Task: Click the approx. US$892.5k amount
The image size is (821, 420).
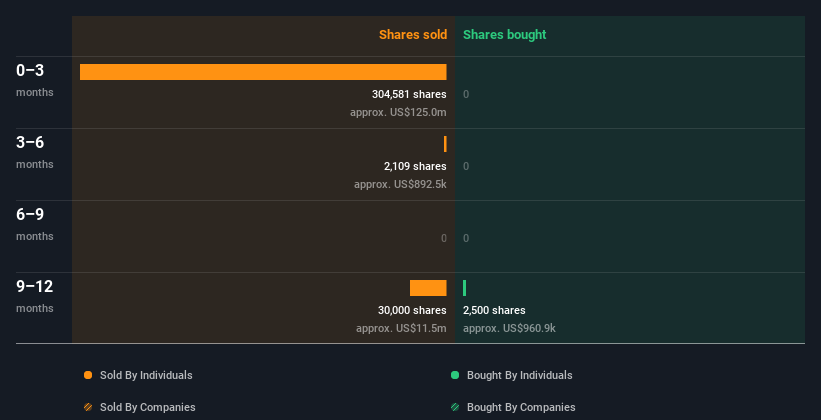Action: tap(400, 184)
